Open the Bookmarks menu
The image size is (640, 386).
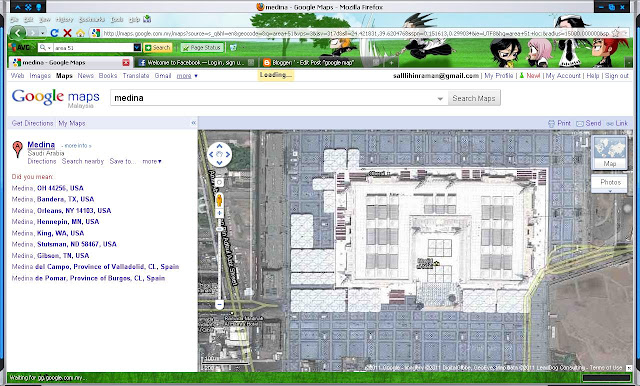pos(92,19)
